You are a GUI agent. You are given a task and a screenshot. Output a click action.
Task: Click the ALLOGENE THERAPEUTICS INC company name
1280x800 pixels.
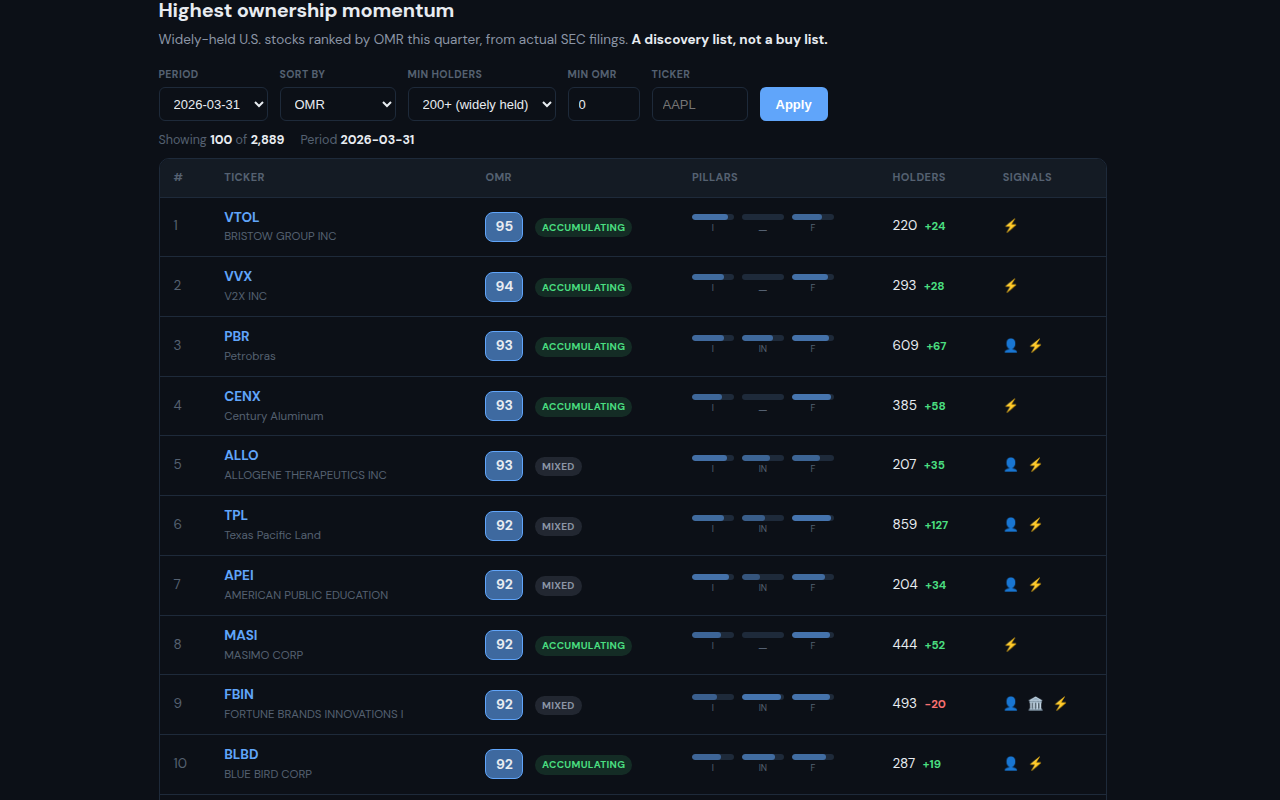click(305, 475)
